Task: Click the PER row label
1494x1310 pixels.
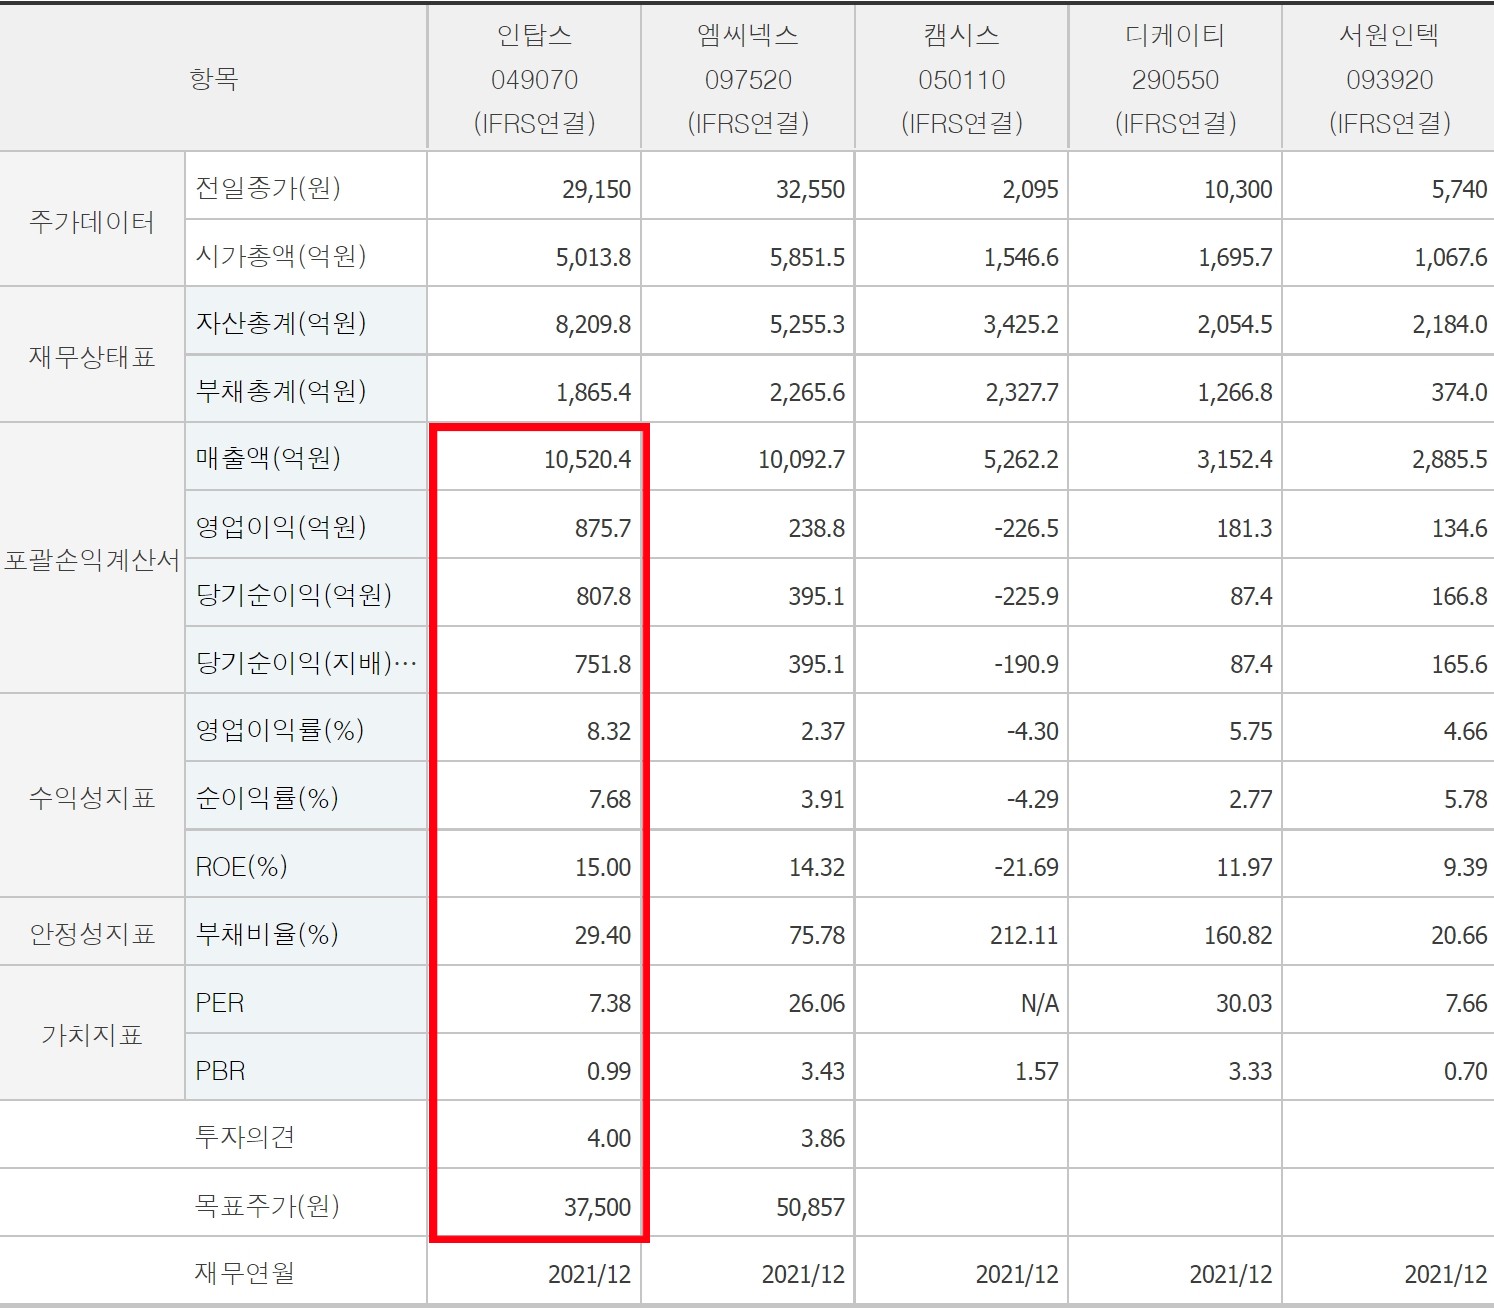Action: click(220, 1002)
